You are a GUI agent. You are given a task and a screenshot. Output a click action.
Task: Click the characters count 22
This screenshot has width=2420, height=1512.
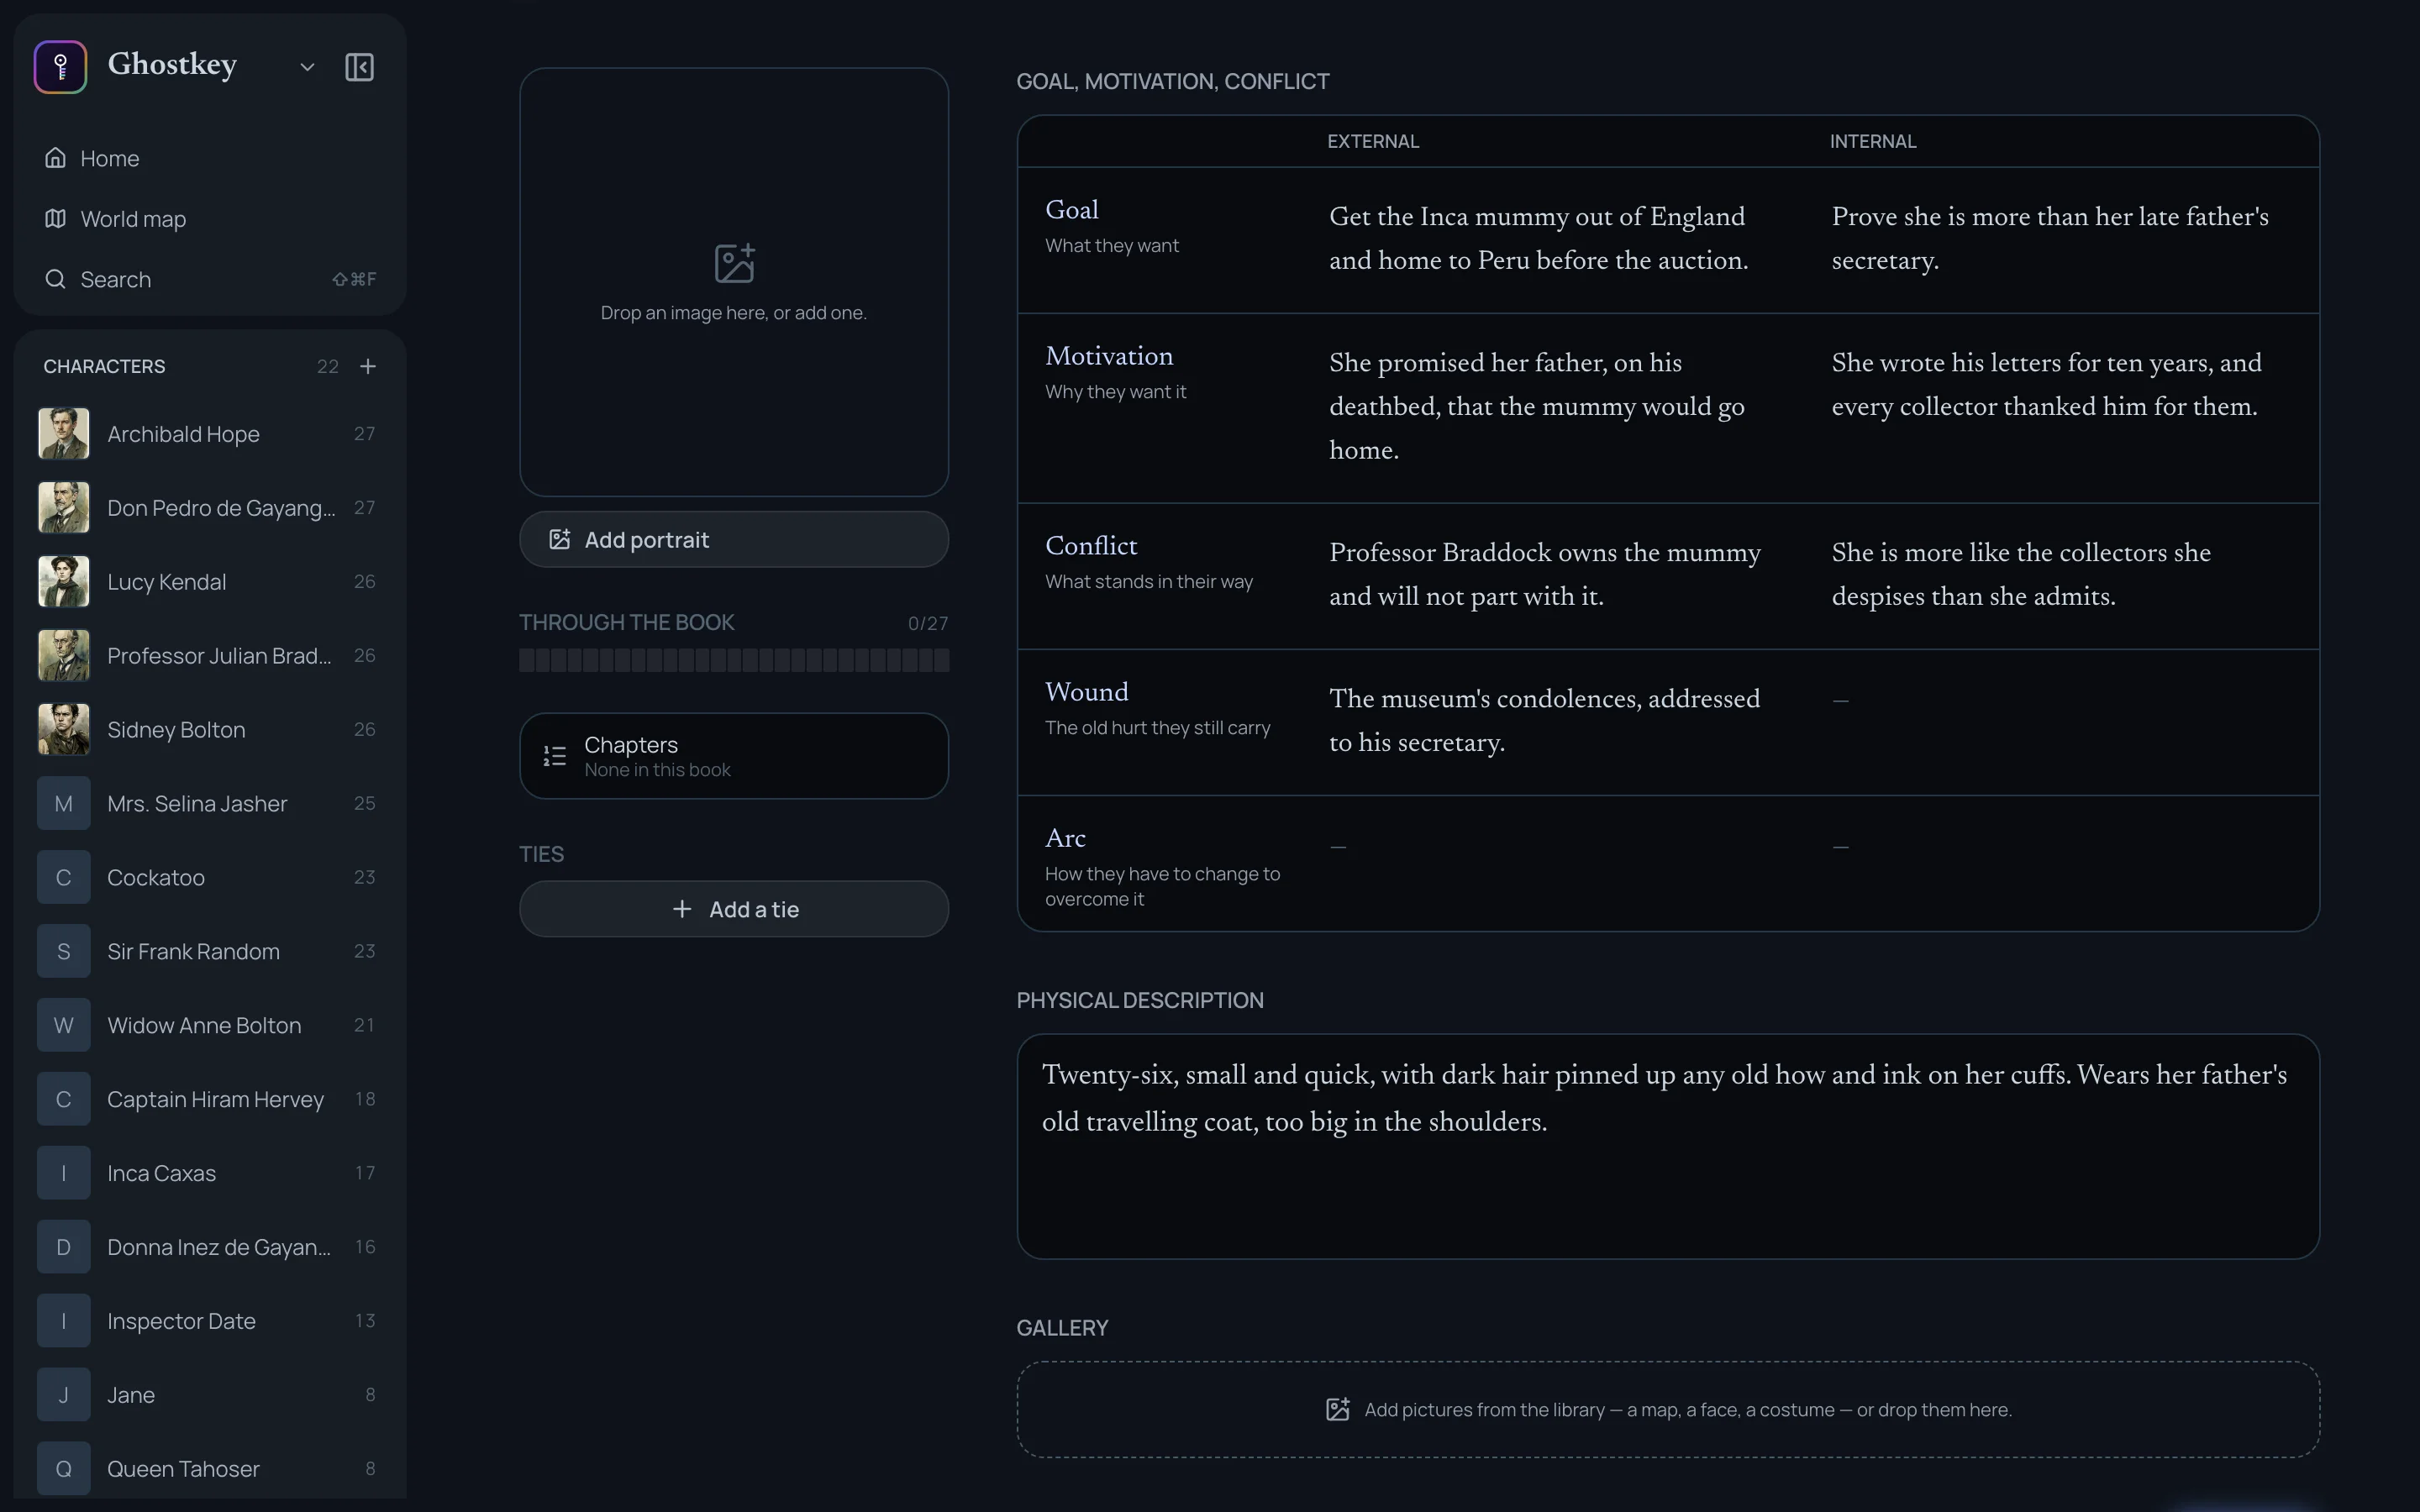[x=328, y=366]
